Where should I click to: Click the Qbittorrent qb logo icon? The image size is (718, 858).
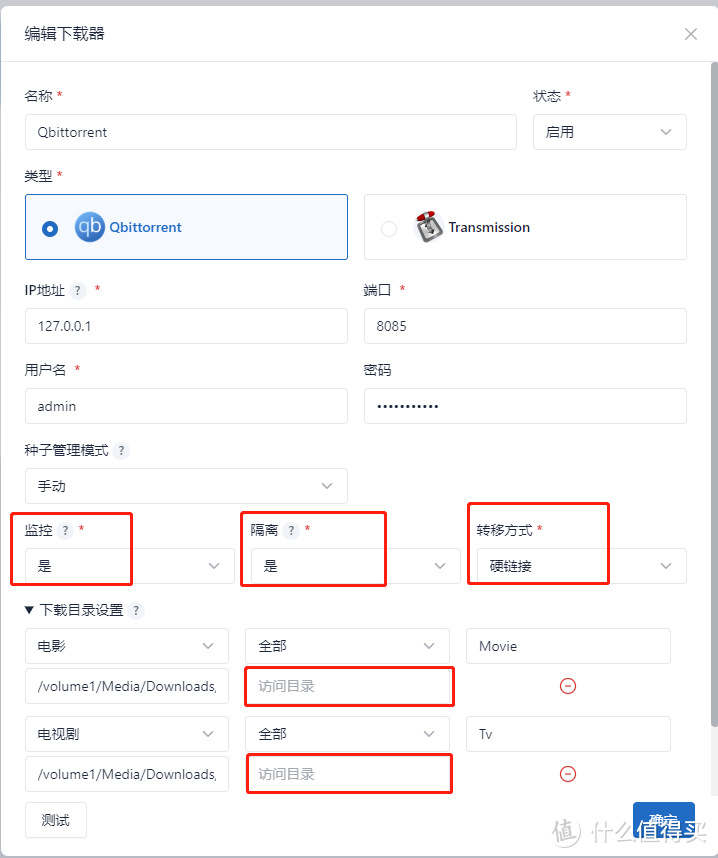click(x=90, y=227)
